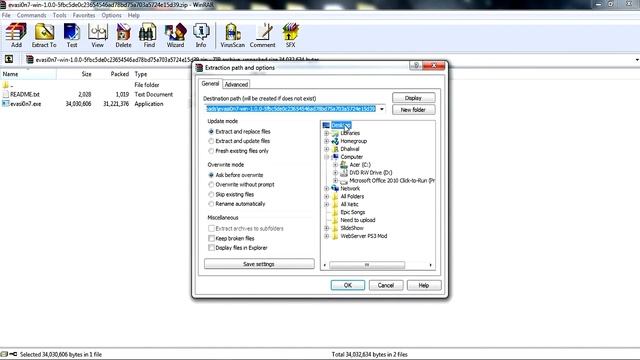This screenshot has height=360, width=640.
Task: Select the Desktop node in tree
Action: (x=341, y=125)
